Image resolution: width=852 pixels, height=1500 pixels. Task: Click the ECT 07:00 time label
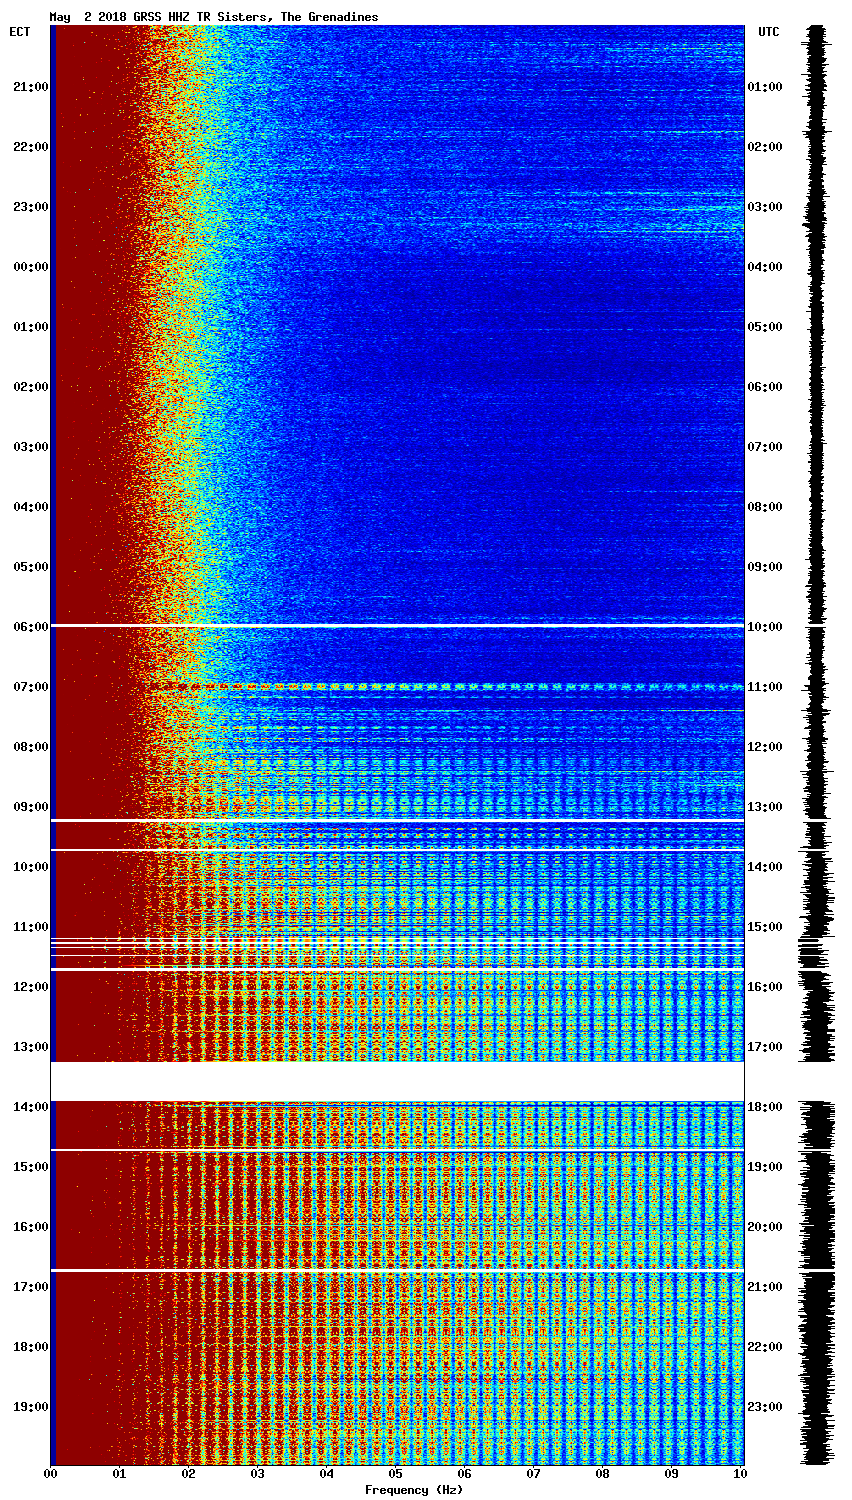[31, 687]
